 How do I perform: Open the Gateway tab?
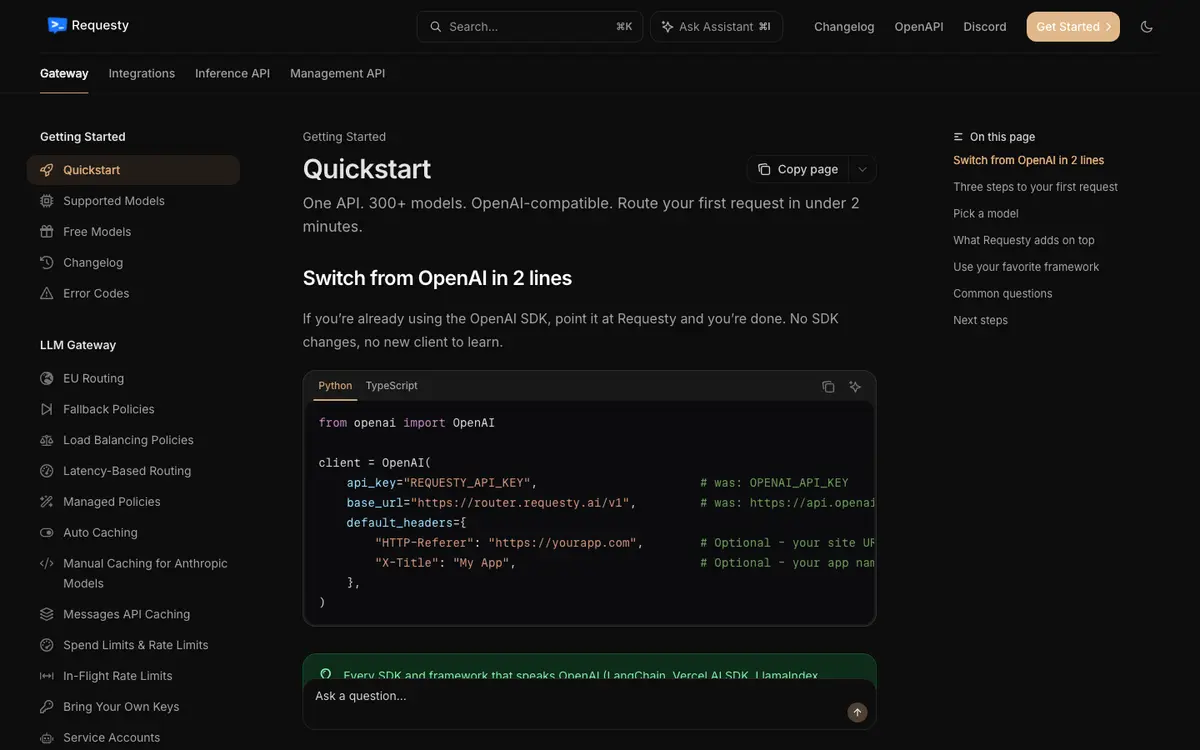(x=64, y=74)
